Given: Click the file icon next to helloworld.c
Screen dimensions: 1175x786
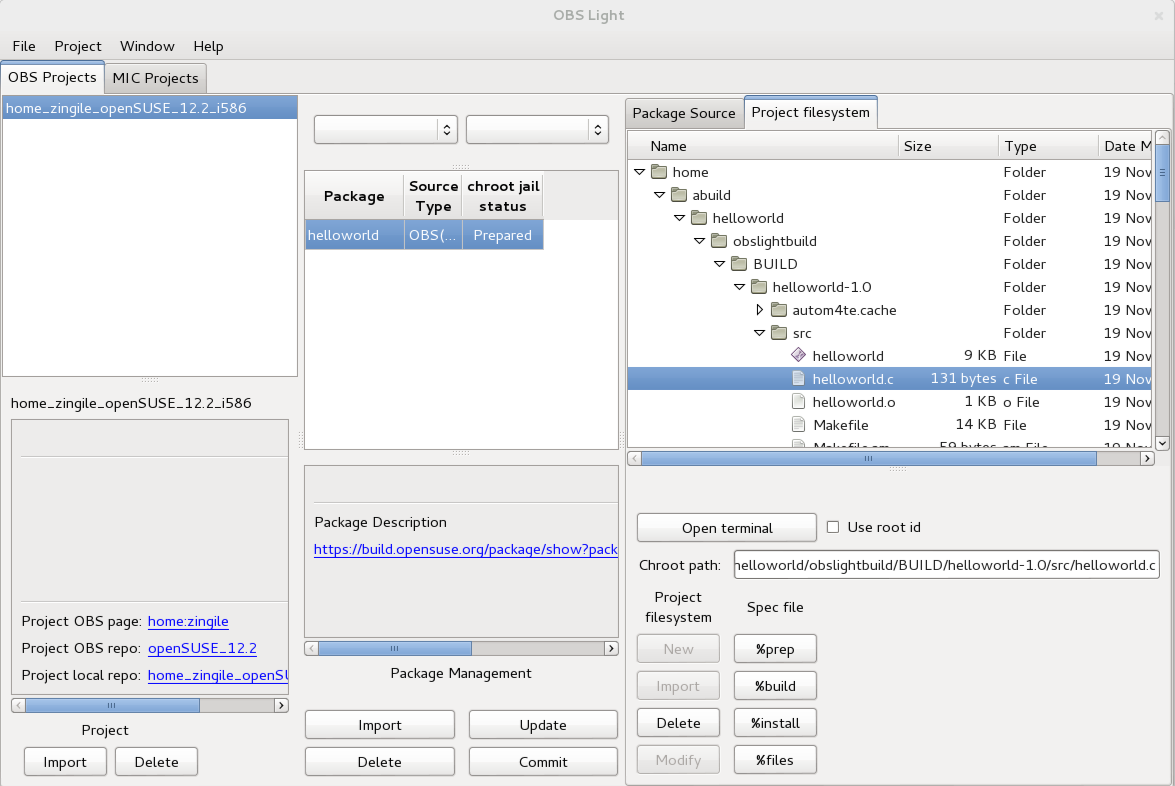Looking at the screenshot, I should tap(798, 378).
